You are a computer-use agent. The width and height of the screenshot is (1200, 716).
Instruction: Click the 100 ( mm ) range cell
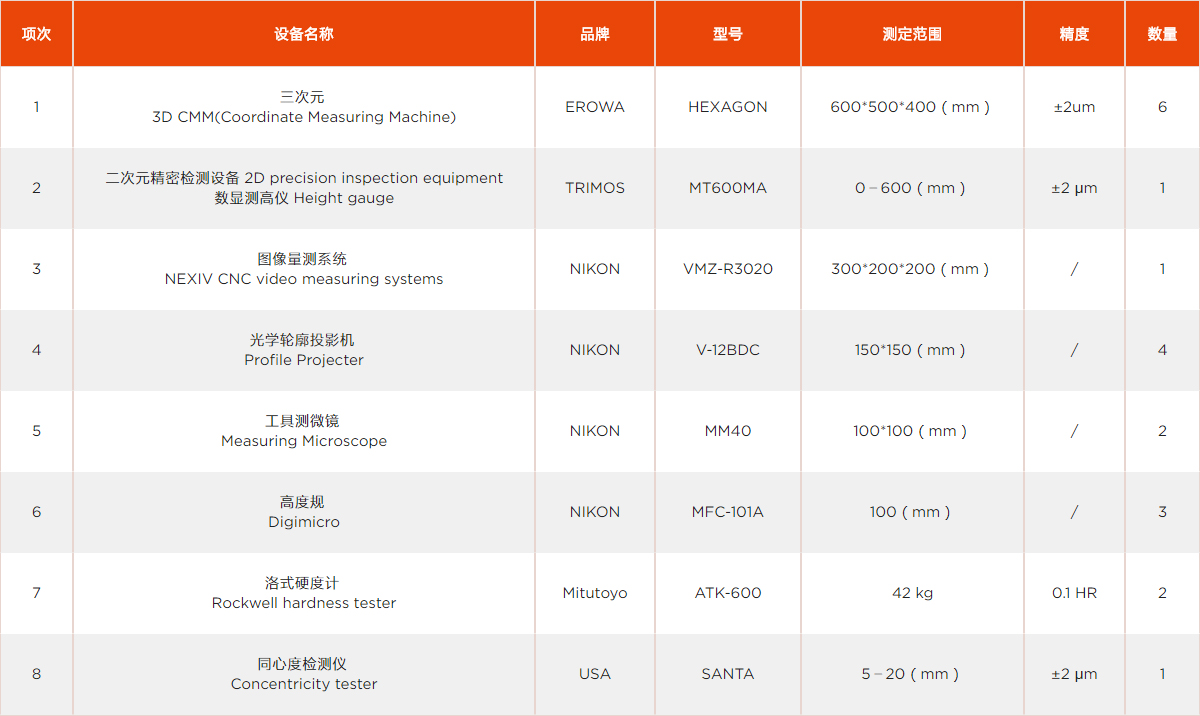click(912, 512)
